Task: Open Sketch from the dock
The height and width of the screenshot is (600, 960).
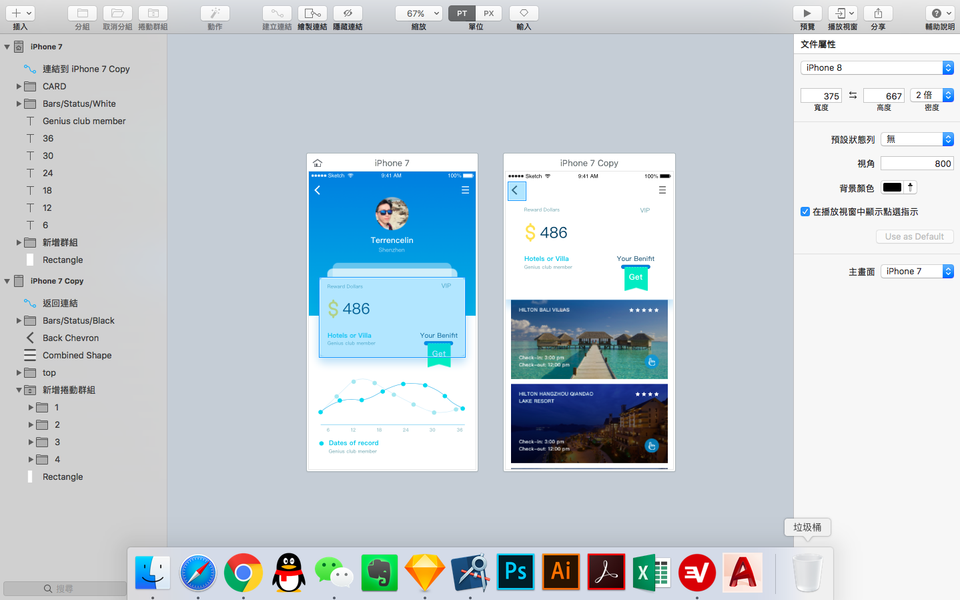Action: 425,573
